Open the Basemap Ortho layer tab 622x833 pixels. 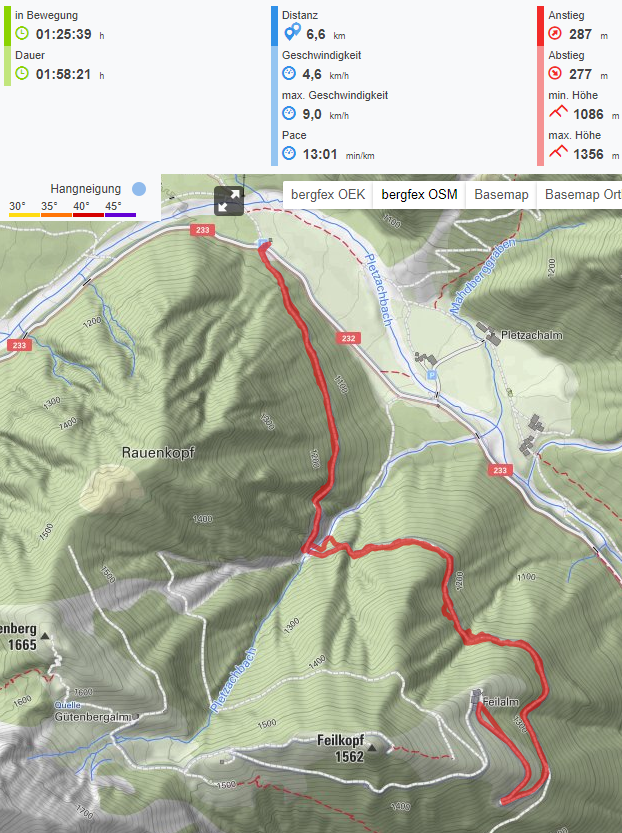[x=582, y=194]
